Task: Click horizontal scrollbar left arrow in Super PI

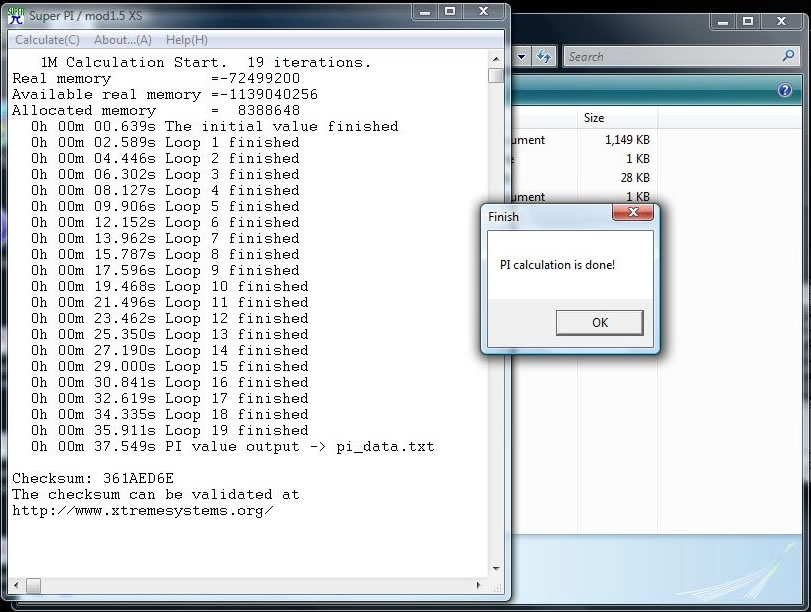Action: (16, 585)
